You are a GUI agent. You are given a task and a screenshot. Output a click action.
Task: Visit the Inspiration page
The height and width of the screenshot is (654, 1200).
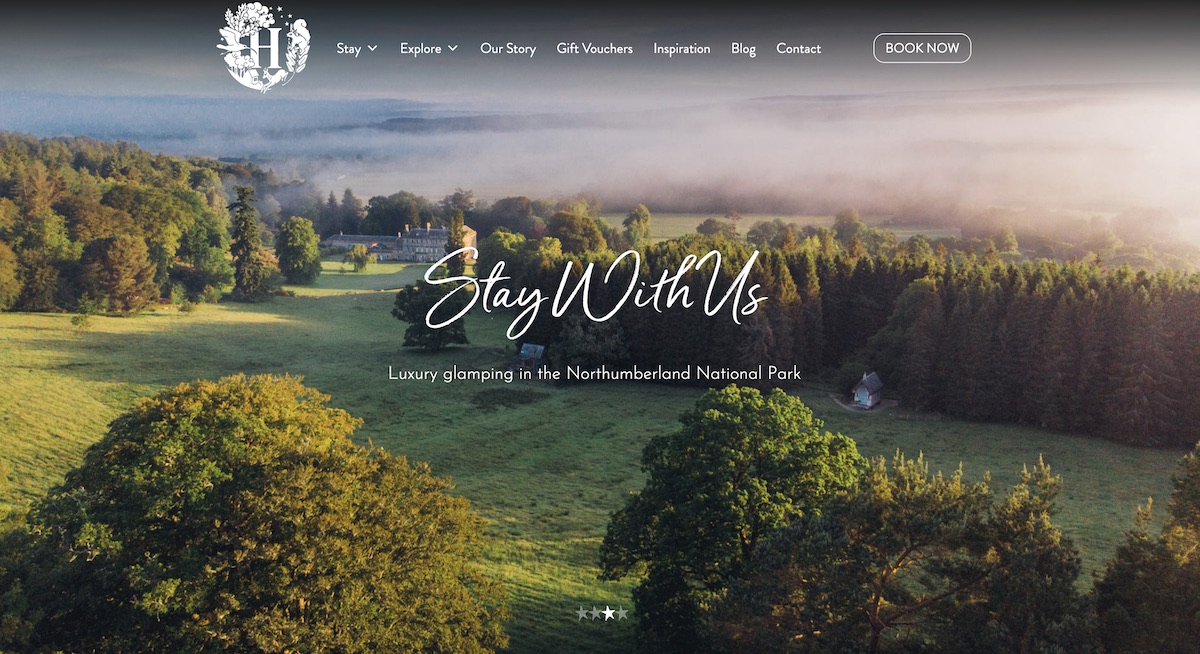tap(682, 48)
